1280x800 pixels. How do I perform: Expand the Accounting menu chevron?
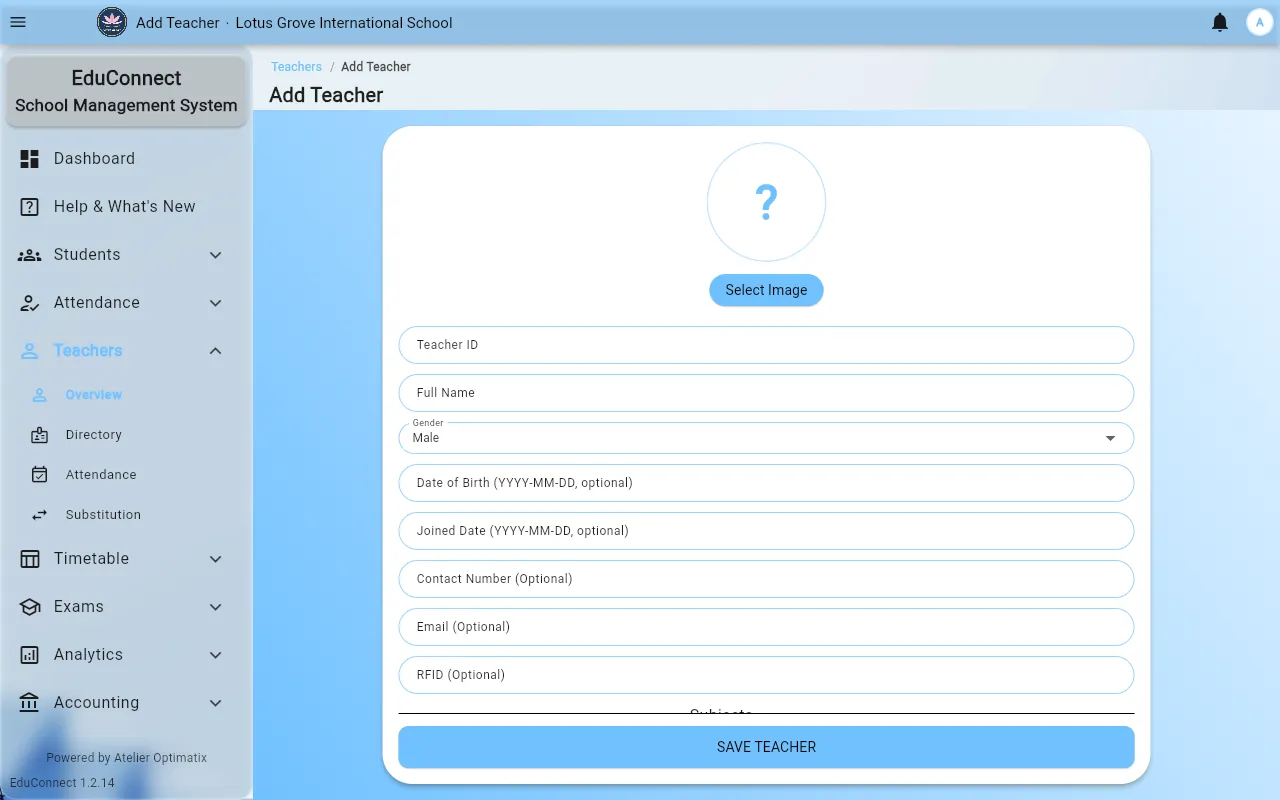tap(216, 703)
